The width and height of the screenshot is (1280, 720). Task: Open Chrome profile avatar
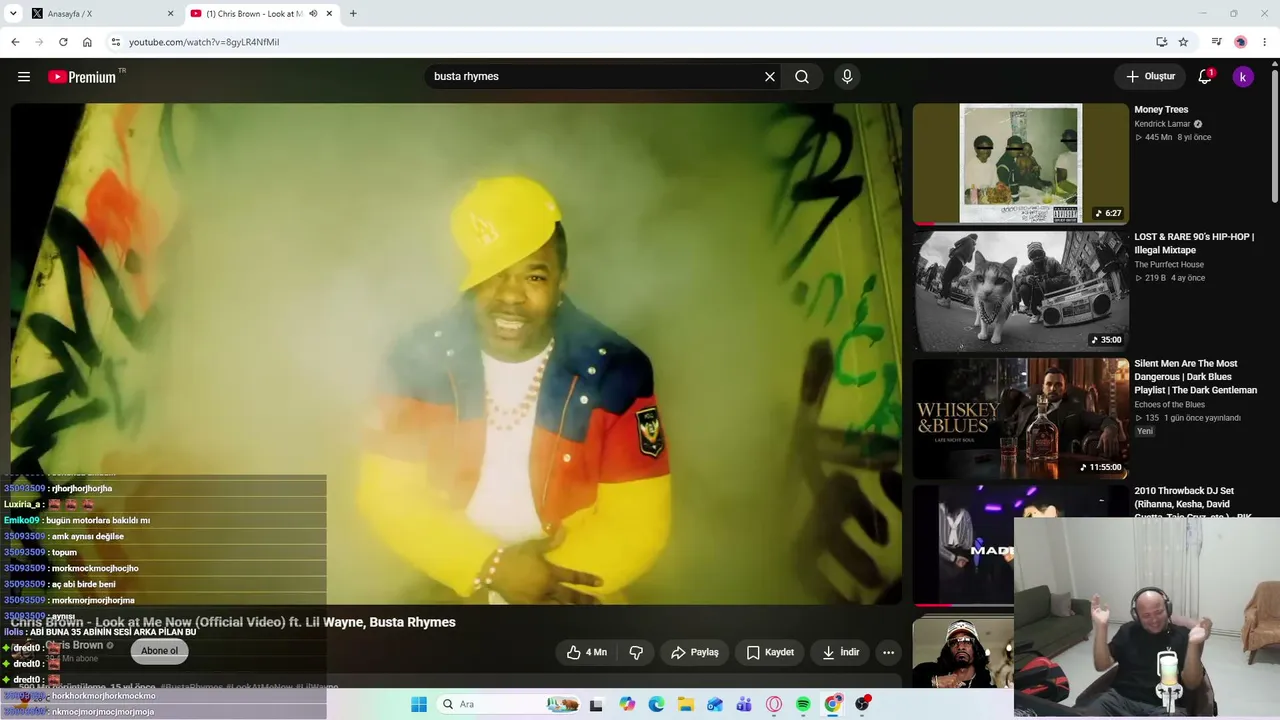(1241, 42)
